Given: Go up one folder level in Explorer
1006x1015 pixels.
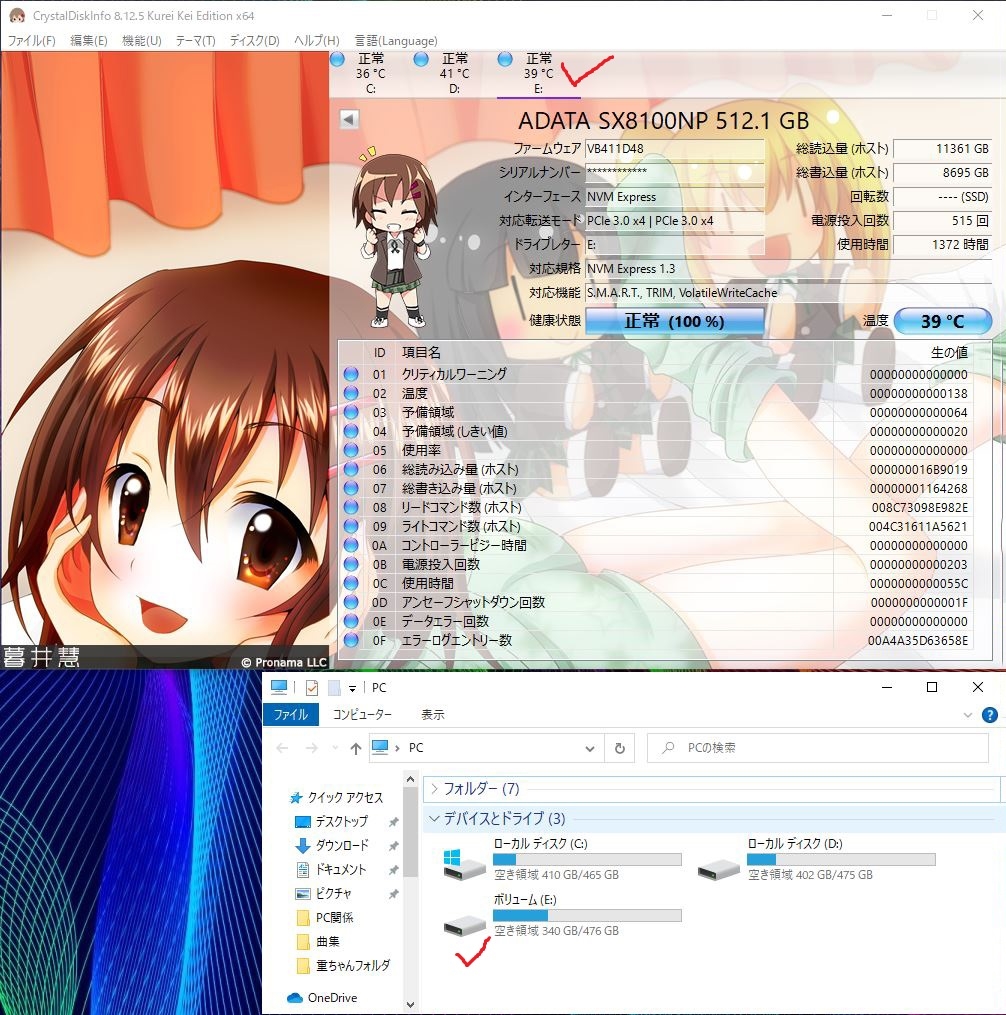Looking at the screenshot, I should point(355,748).
